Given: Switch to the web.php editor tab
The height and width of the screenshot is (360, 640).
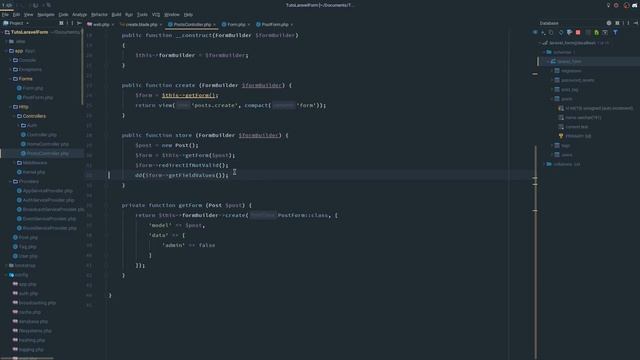Looking at the screenshot, I should [x=101, y=24].
